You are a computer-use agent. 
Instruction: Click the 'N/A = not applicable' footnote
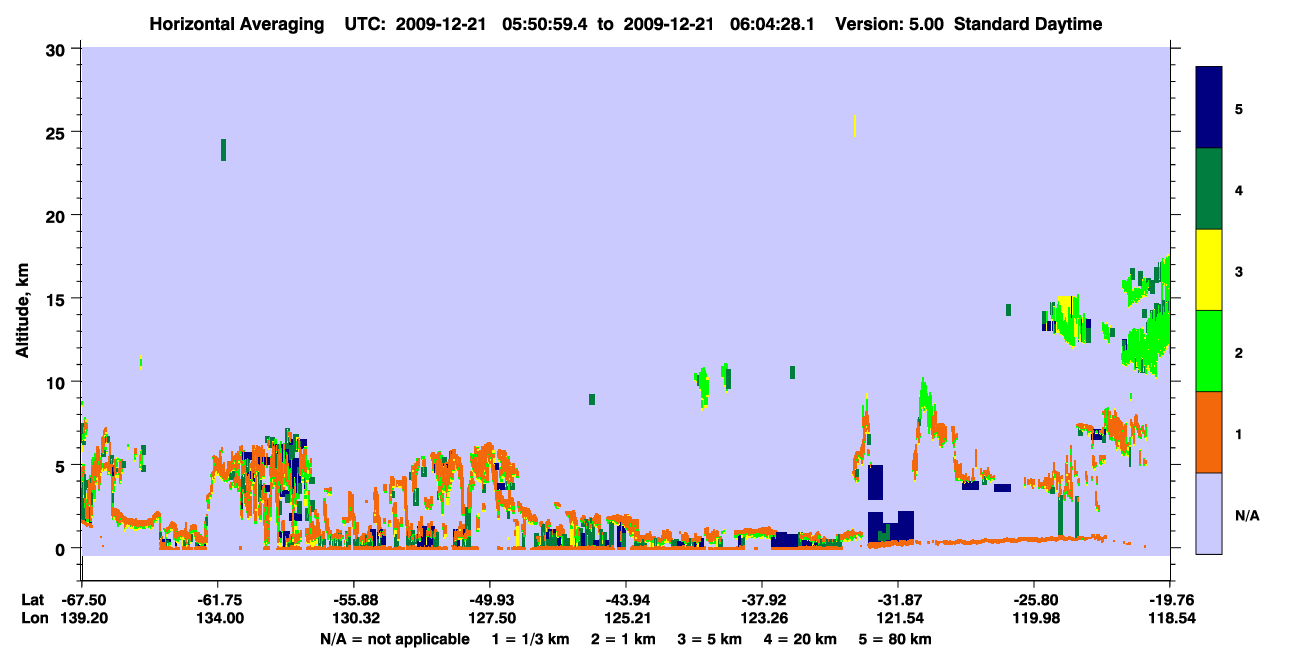[394, 639]
